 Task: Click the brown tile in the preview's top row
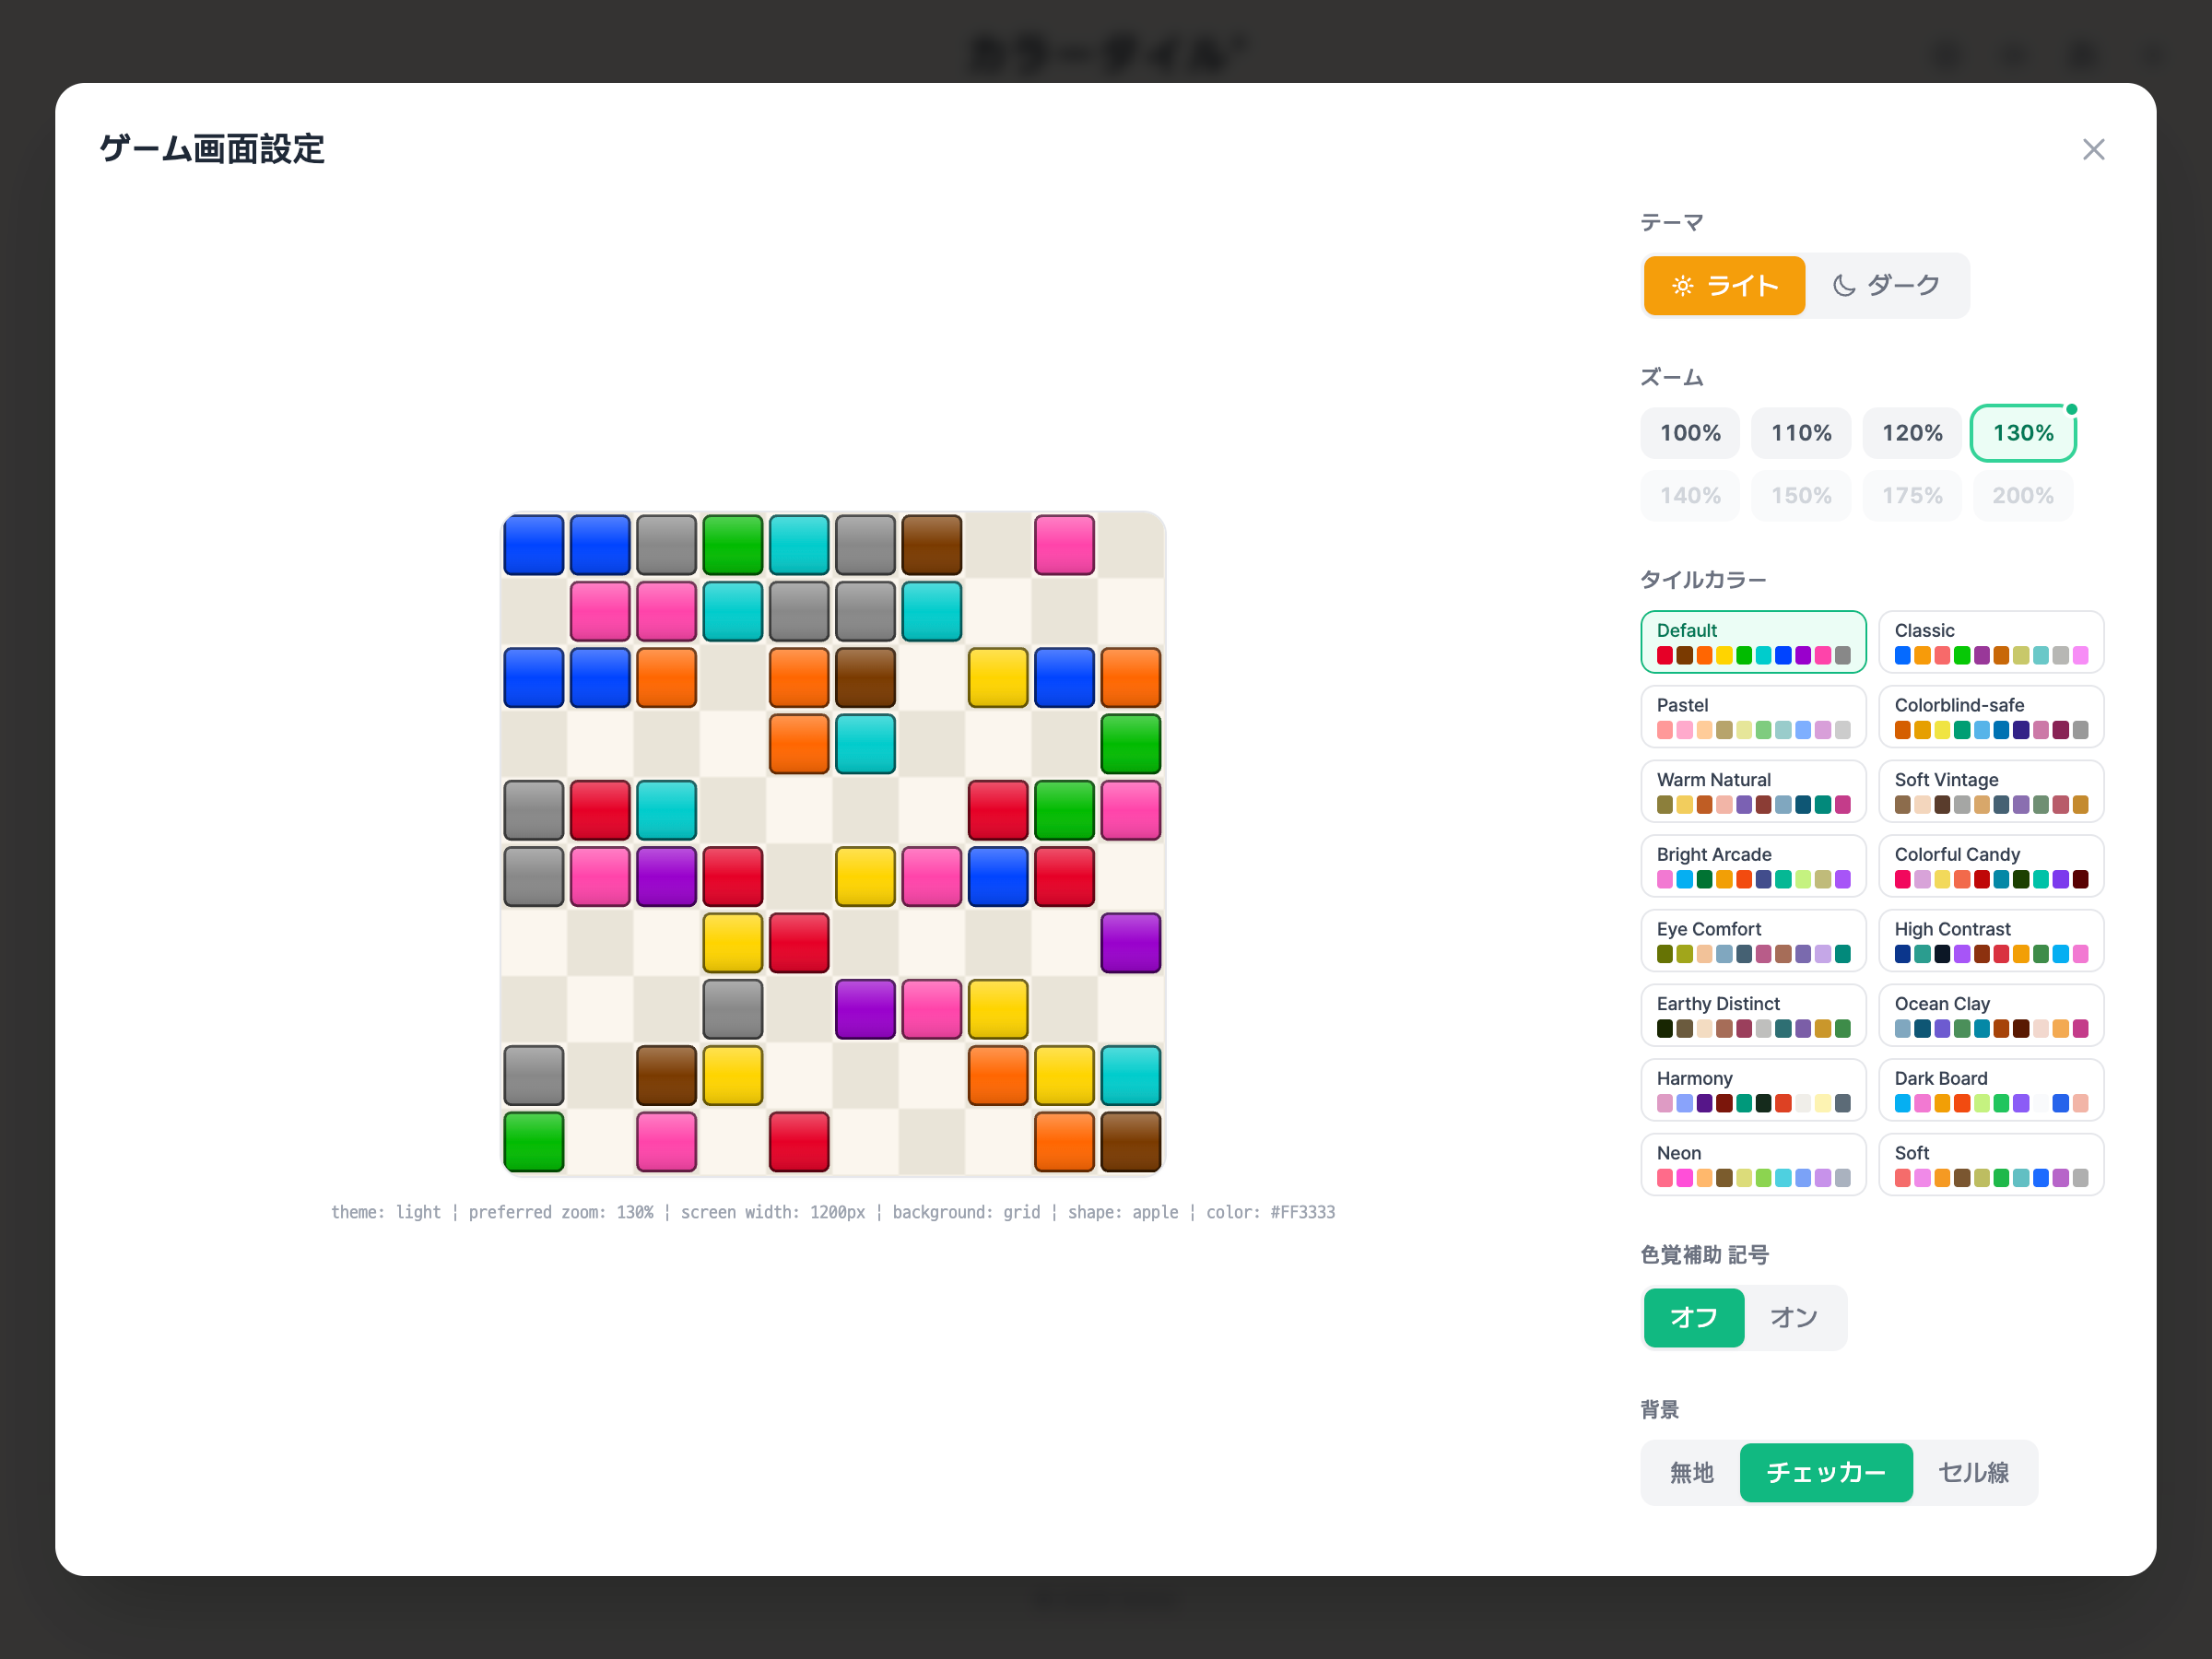pos(931,545)
